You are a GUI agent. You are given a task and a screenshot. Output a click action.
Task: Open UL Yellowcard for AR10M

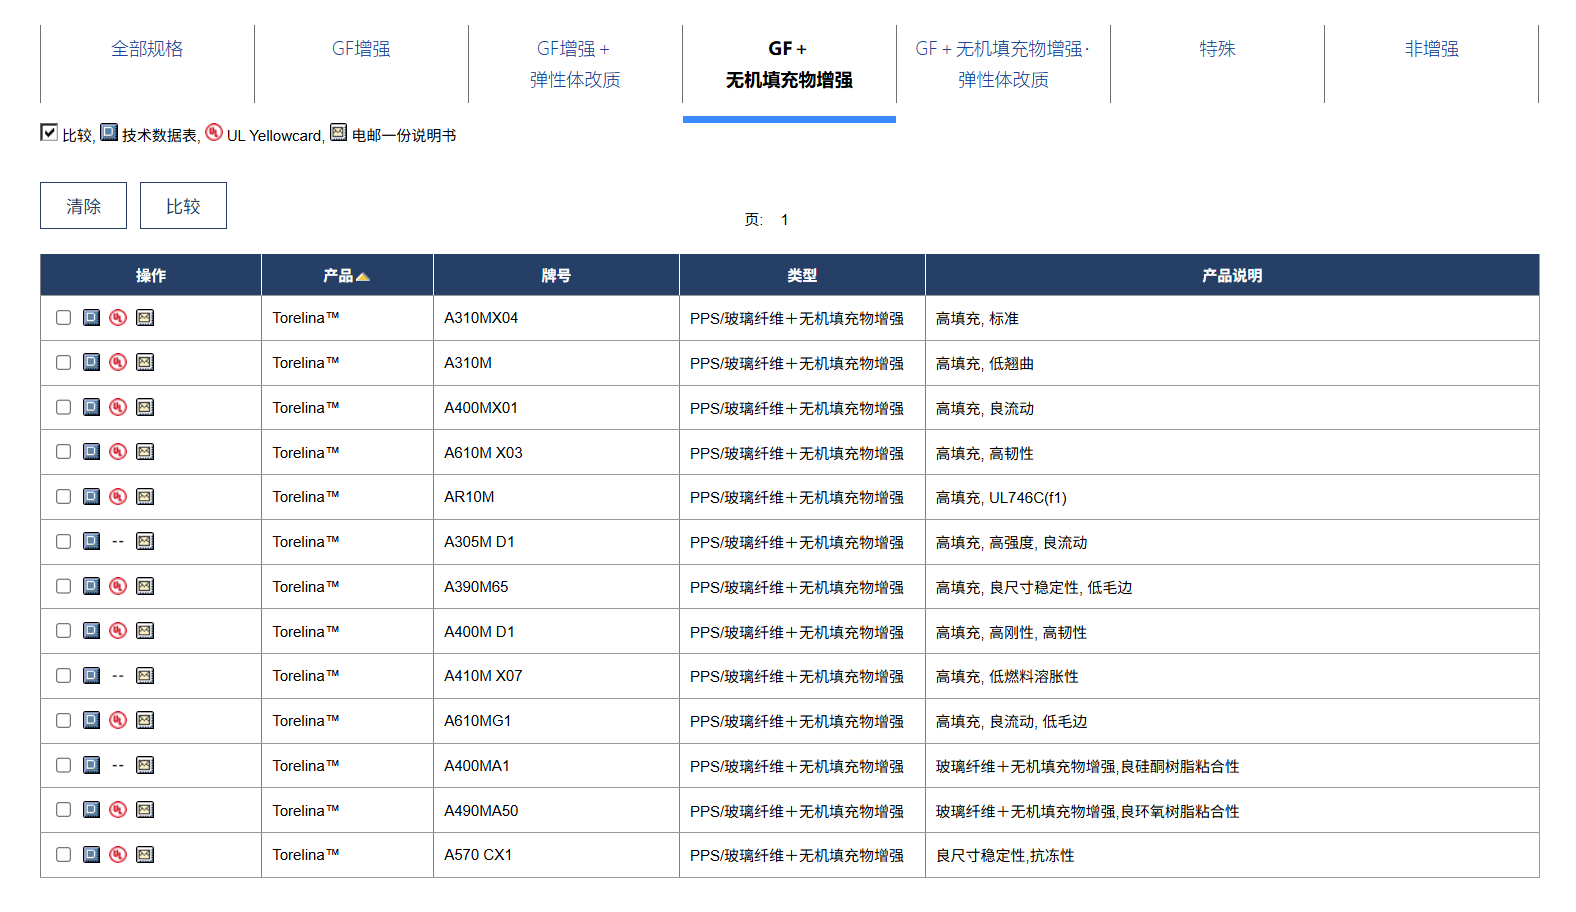click(118, 497)
